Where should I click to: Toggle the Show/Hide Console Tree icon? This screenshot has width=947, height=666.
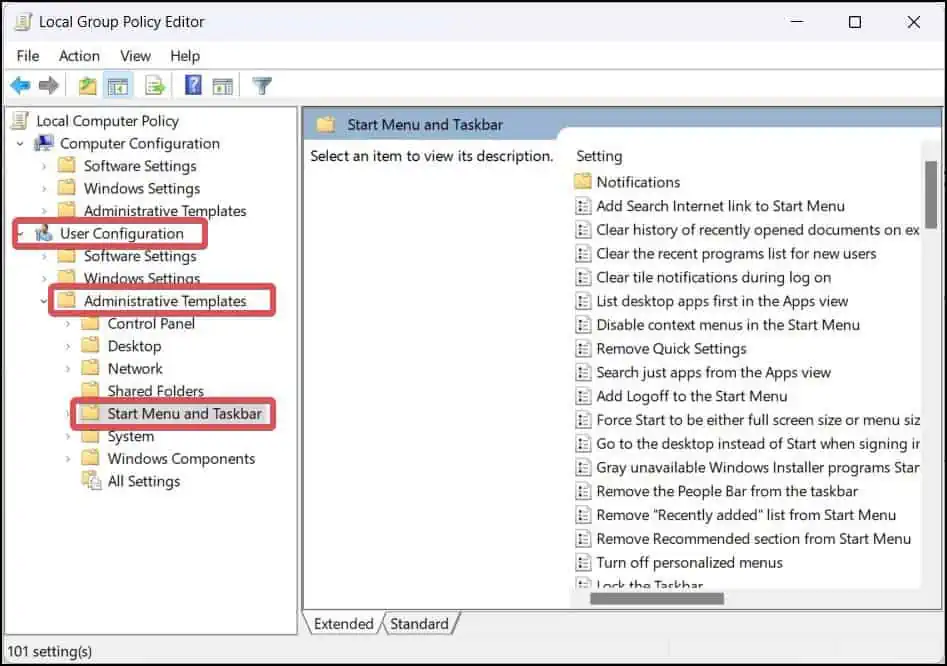[x=119, y=85]
